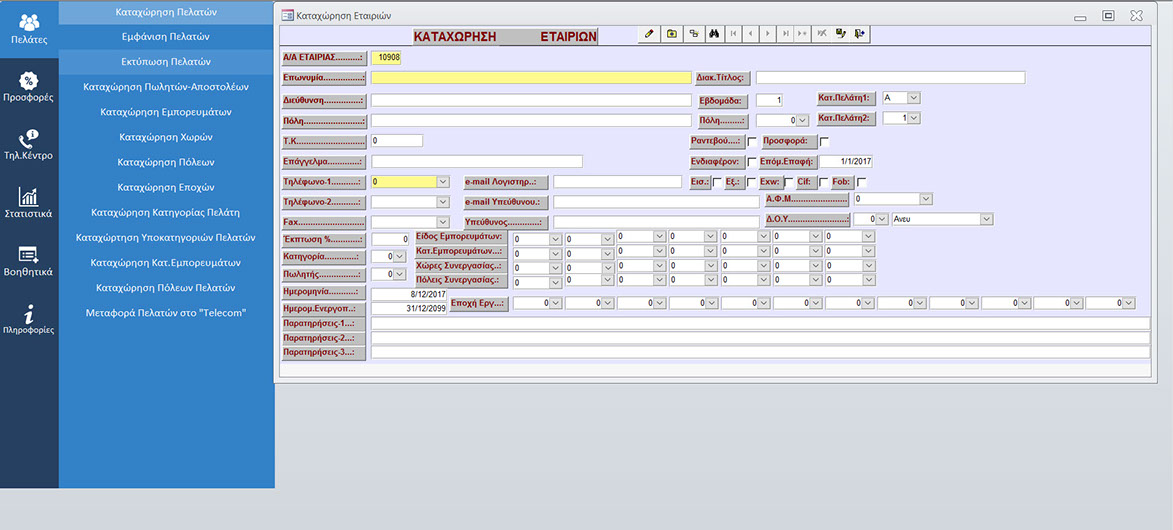Viewport: 1173px width, 530px height.
Task: Click the Παρατηρήσεις-1 text field
Action: click(760, 323)
